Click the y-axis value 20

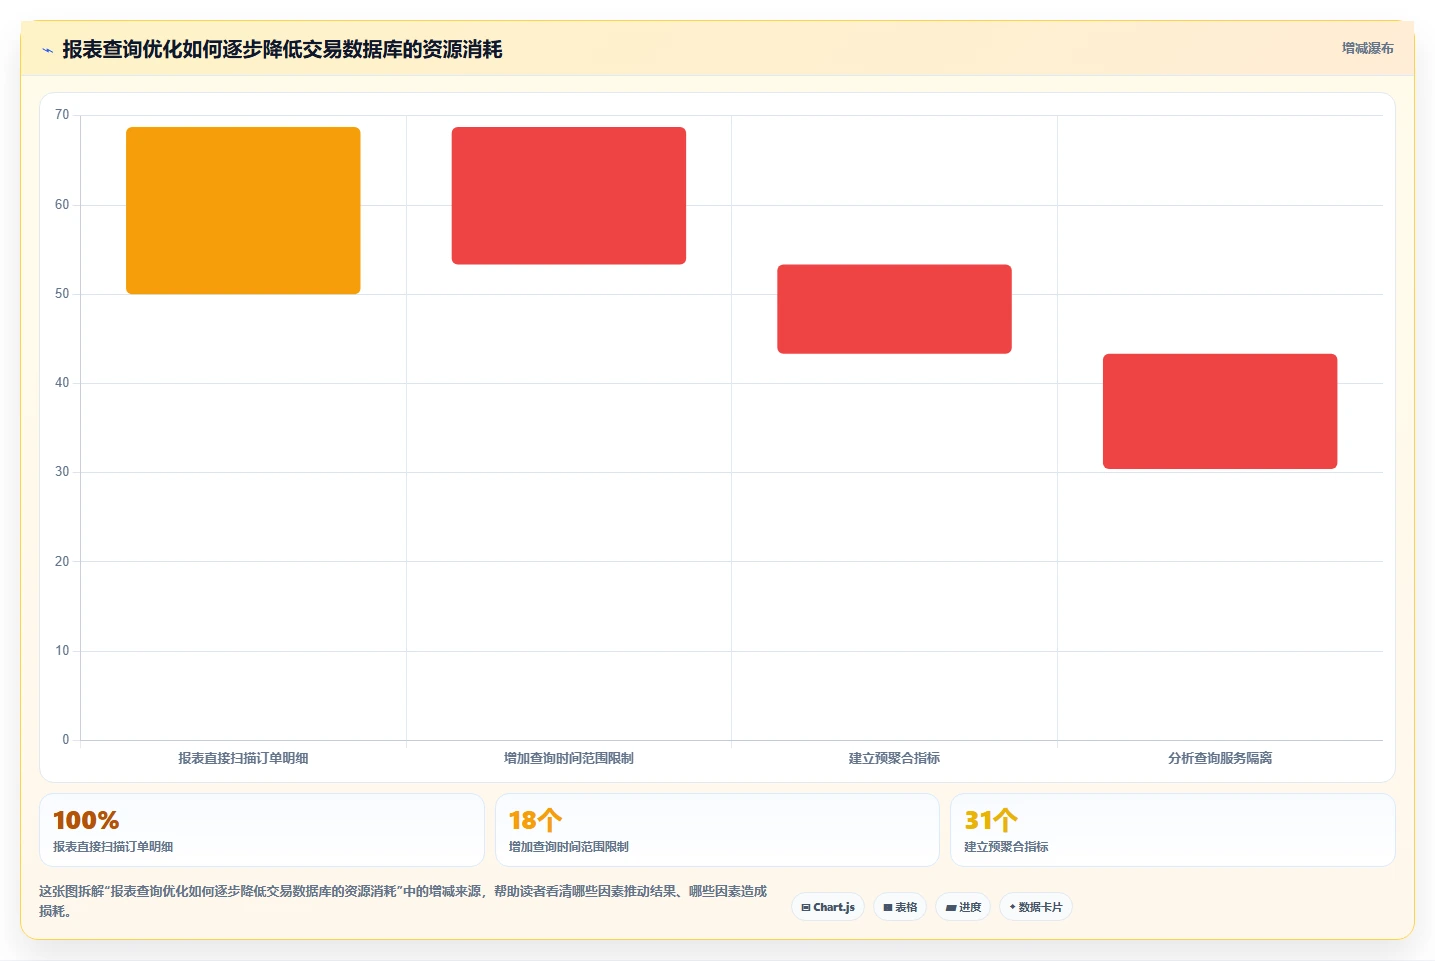click(x=62, y=562)
